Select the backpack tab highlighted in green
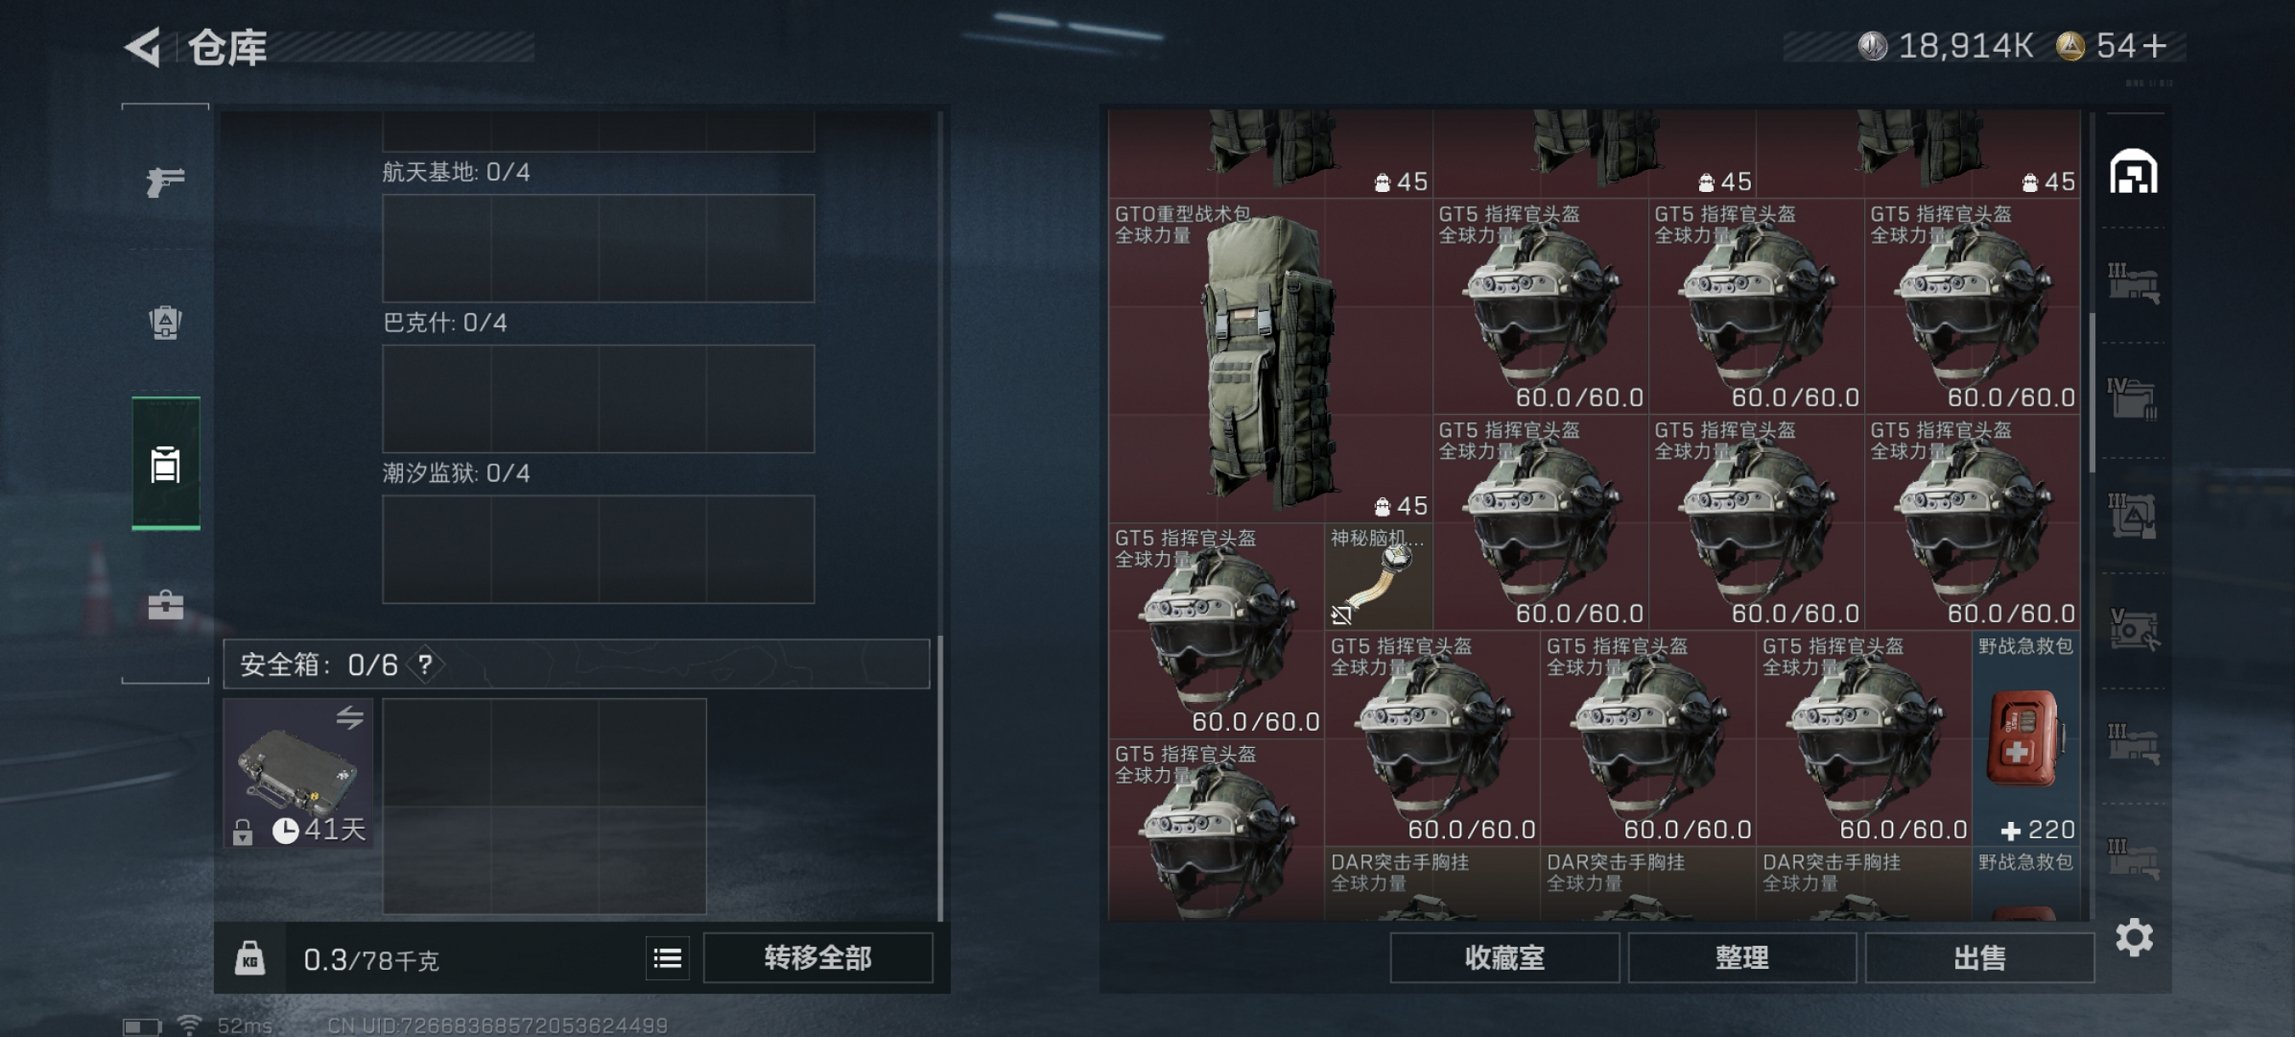The height and width of the screenshot is (1037, 2295). [x=166, y=463]
